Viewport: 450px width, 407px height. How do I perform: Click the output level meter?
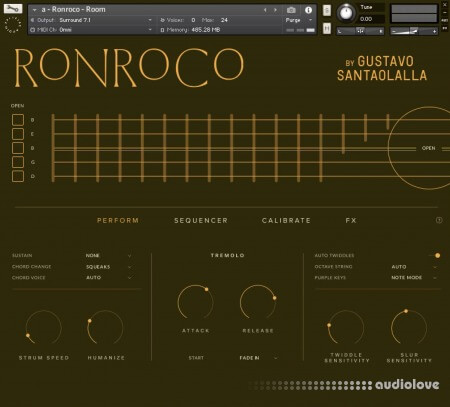[414, 13]
